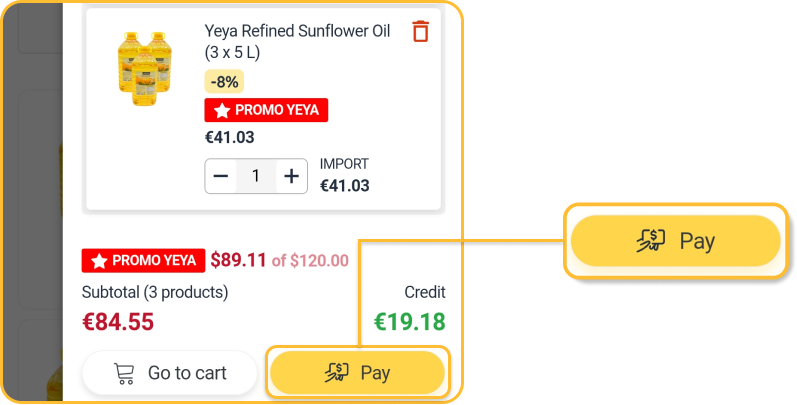
Task: Click the star icon in the PROMO YEYA badge above Subtotal
Action: click(x=99, y=261)
